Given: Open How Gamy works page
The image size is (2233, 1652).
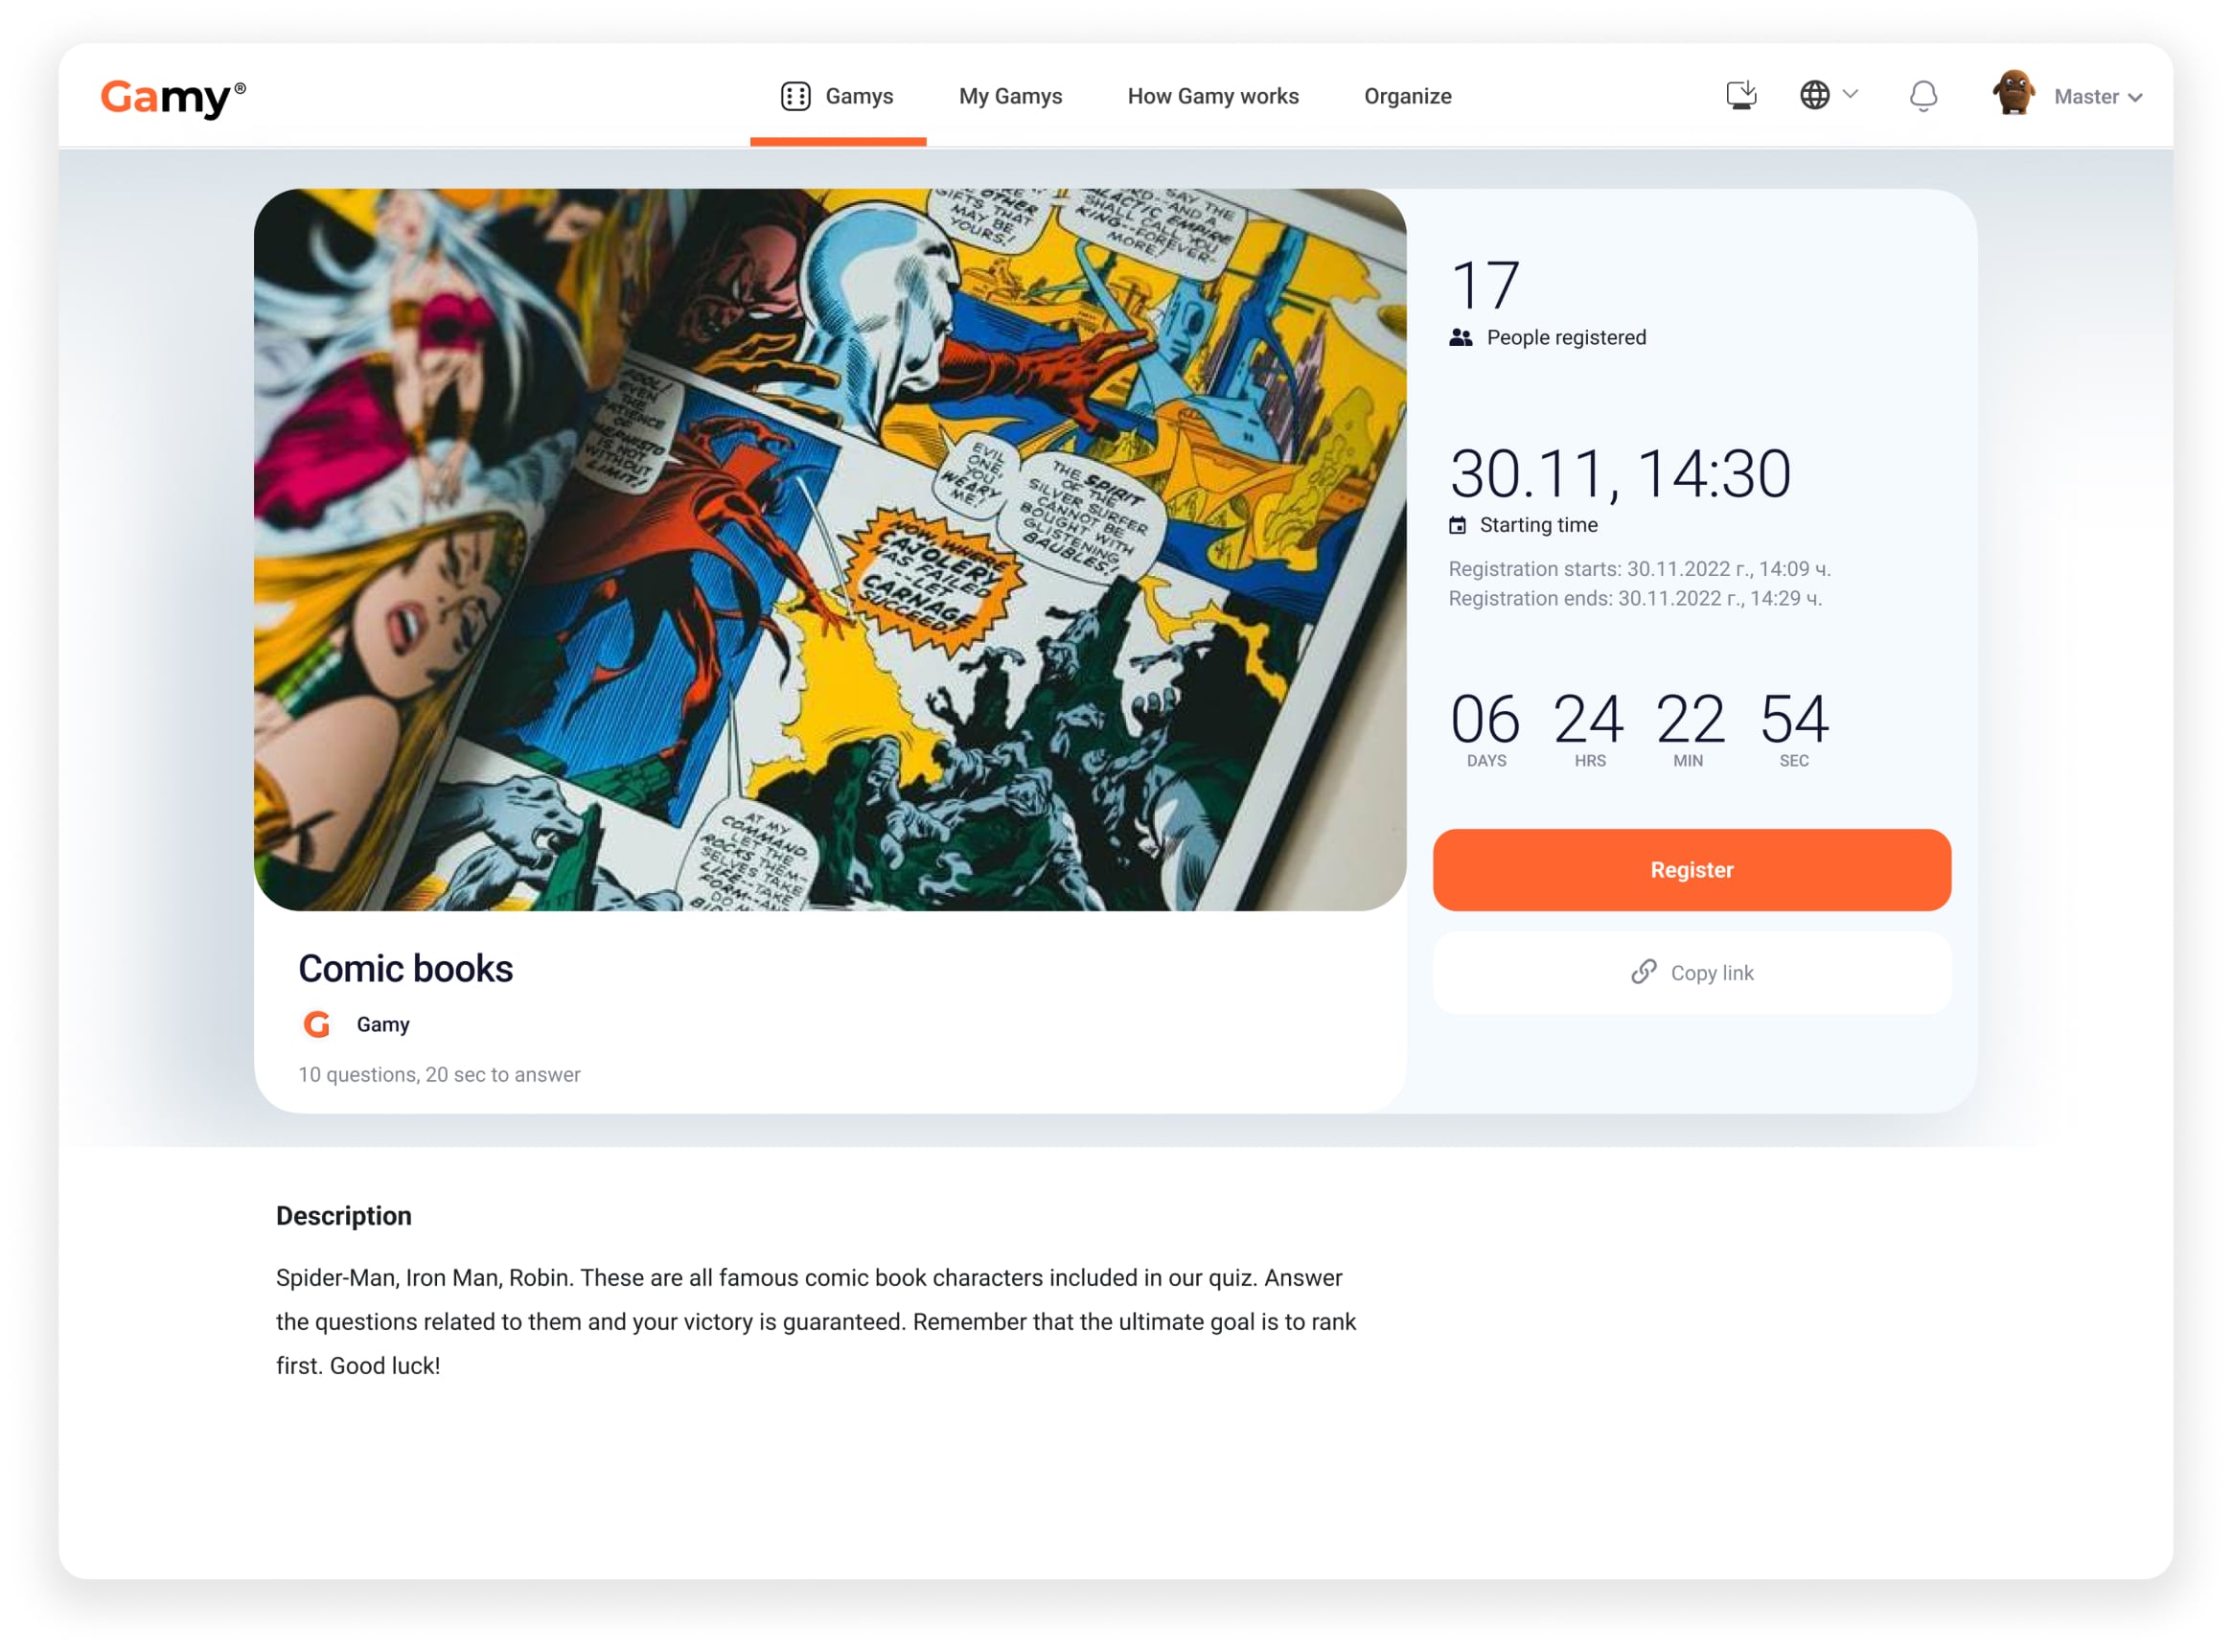Looking at the screenshot, I should (1212, 96).
